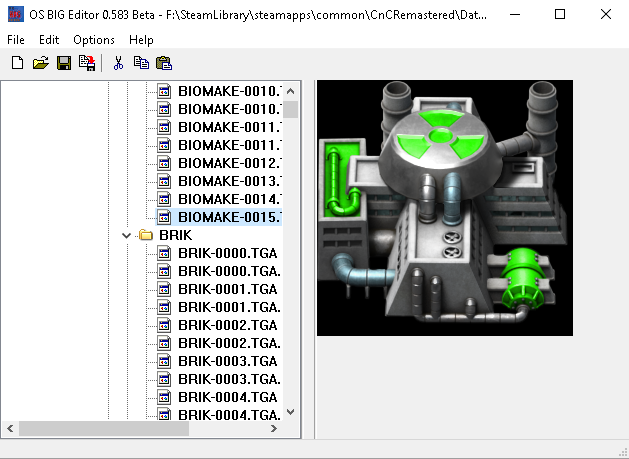Select the BRIK folder label
Image resolution: width=629 pixels, height=459 pixels.
tap(176, 235)
